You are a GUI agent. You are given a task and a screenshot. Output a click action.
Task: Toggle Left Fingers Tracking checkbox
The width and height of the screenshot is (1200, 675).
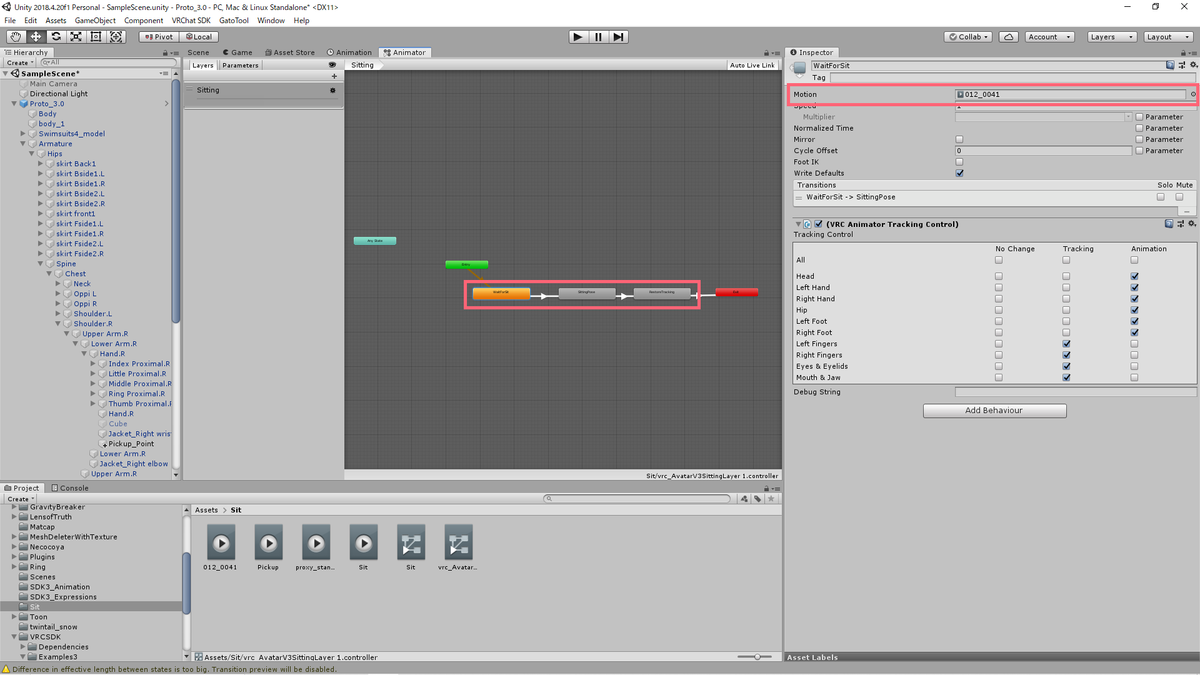click(x=1066, y=344)
